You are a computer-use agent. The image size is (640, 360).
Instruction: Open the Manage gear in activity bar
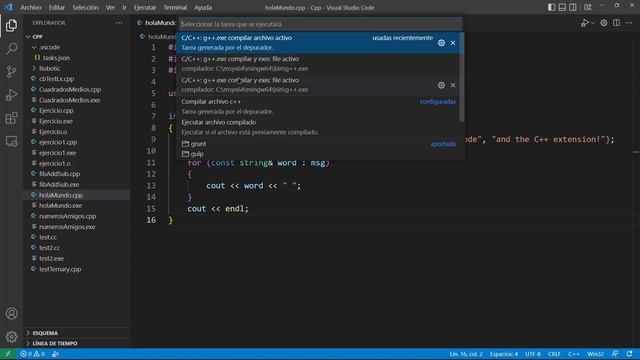(x=11, y=337)
